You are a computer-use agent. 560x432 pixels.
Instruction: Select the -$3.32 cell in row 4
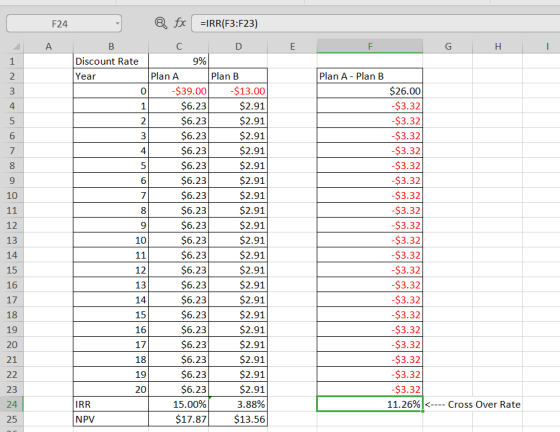point(370,106)
